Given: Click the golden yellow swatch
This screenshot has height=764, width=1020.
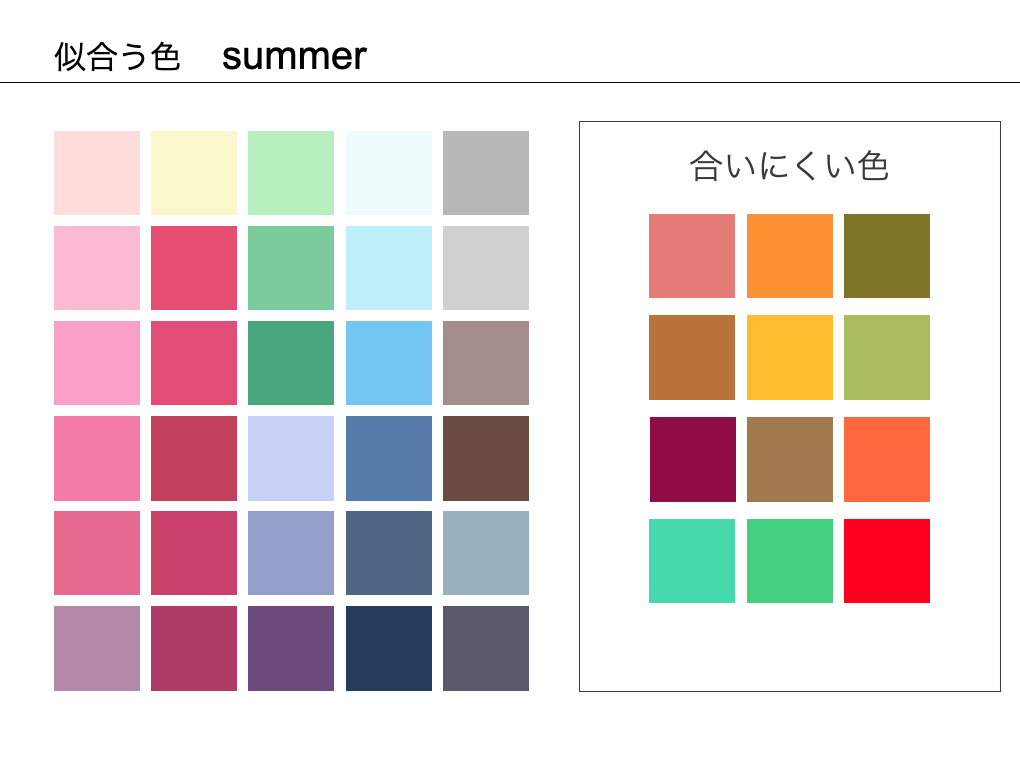Looking at the screenshot, I should tap(789, 357).
